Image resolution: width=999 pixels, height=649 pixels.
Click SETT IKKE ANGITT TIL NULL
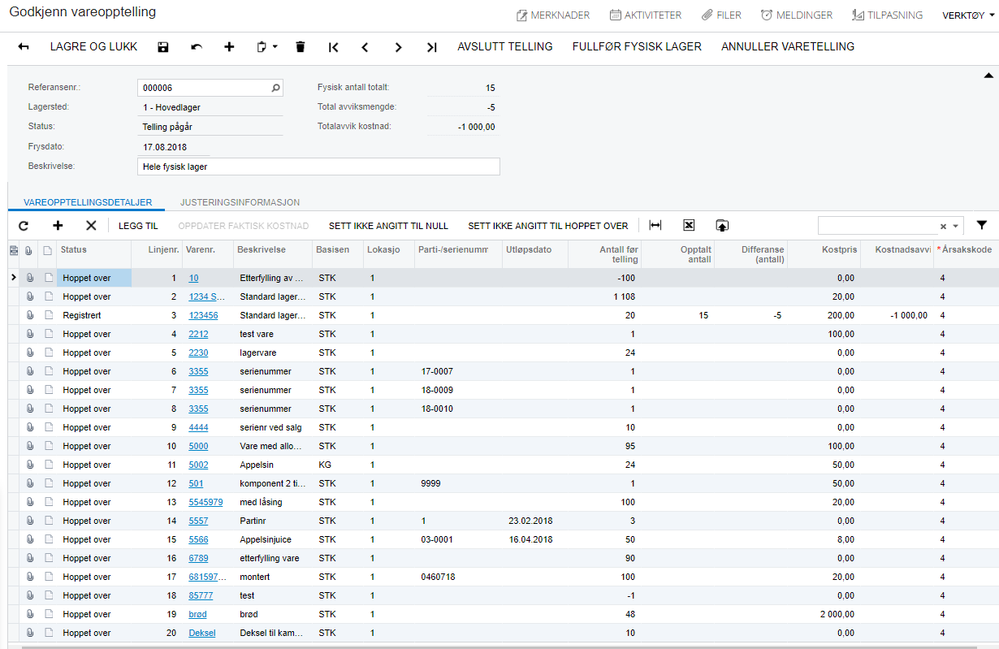(388, 226)
